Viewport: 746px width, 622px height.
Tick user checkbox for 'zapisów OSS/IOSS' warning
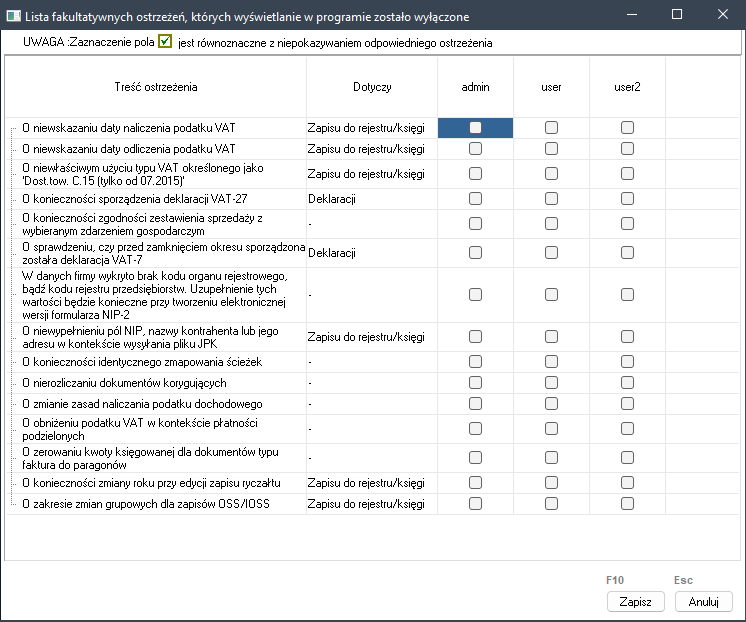[551, 504]
